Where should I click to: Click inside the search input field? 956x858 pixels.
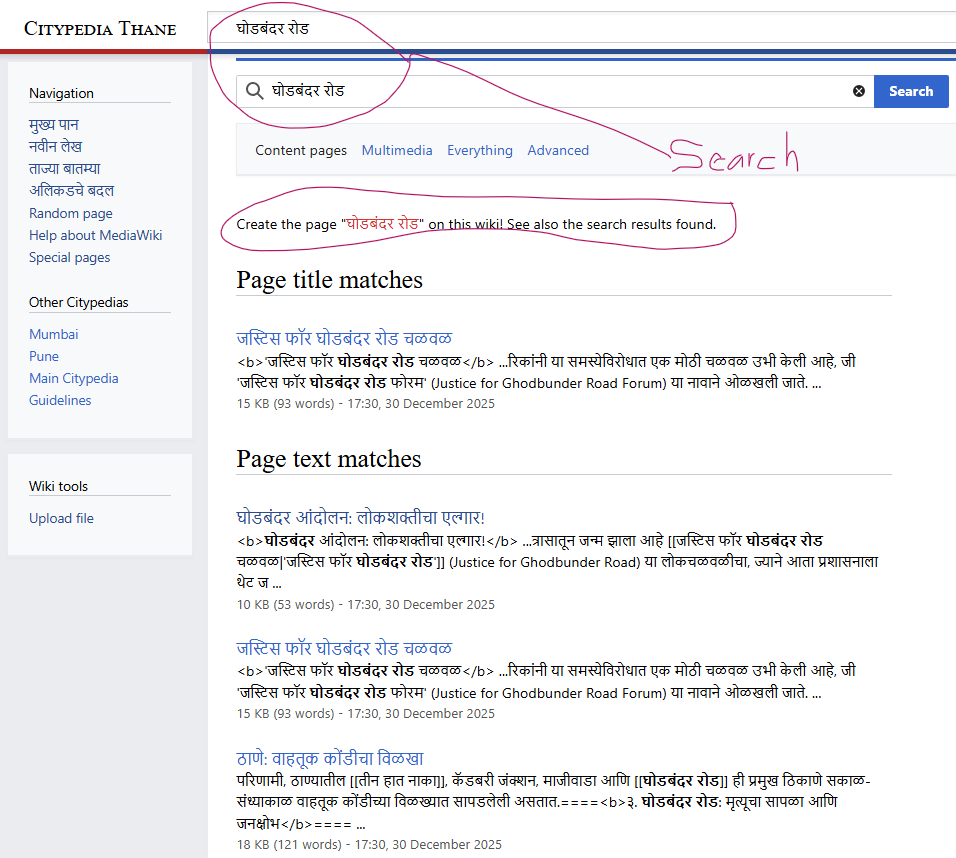(550, 91)
